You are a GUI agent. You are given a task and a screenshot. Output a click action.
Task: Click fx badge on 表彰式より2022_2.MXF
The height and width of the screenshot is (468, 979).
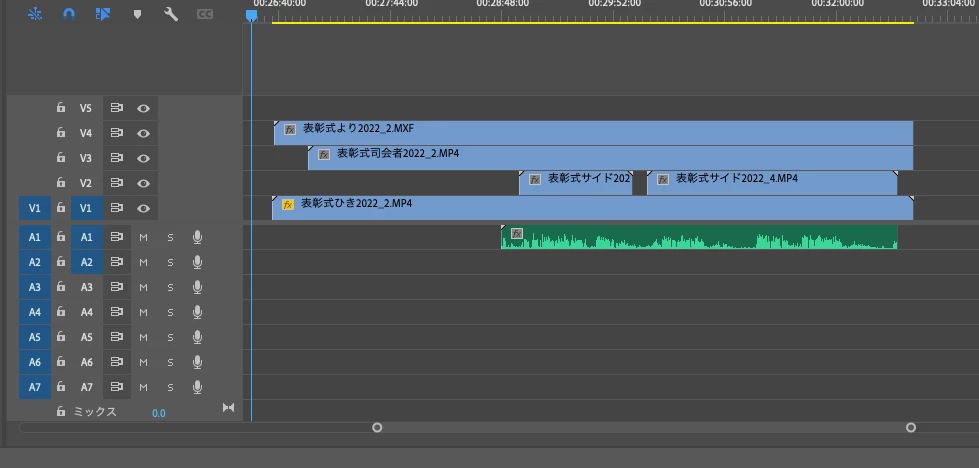coord(290,130)
